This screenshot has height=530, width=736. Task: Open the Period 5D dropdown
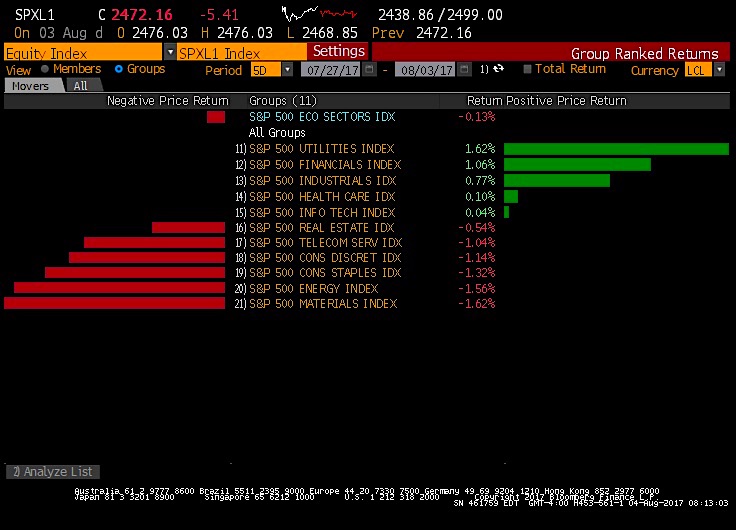click(x=287, y=69)
